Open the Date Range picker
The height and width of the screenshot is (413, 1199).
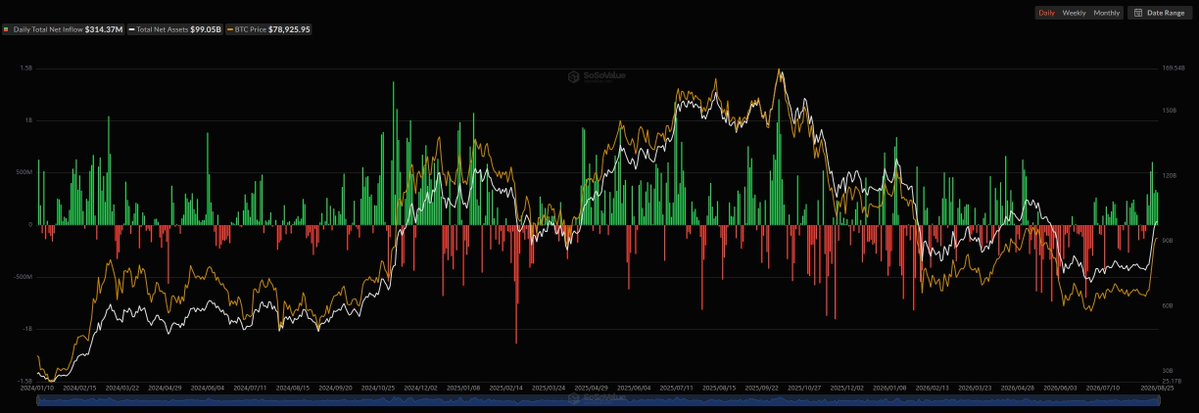click(x=1158, y=13)
